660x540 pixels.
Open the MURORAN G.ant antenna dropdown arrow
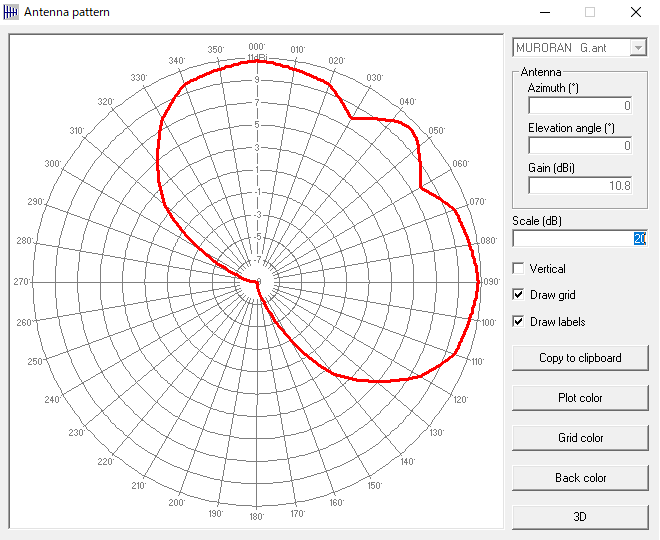tap(638, 48)
